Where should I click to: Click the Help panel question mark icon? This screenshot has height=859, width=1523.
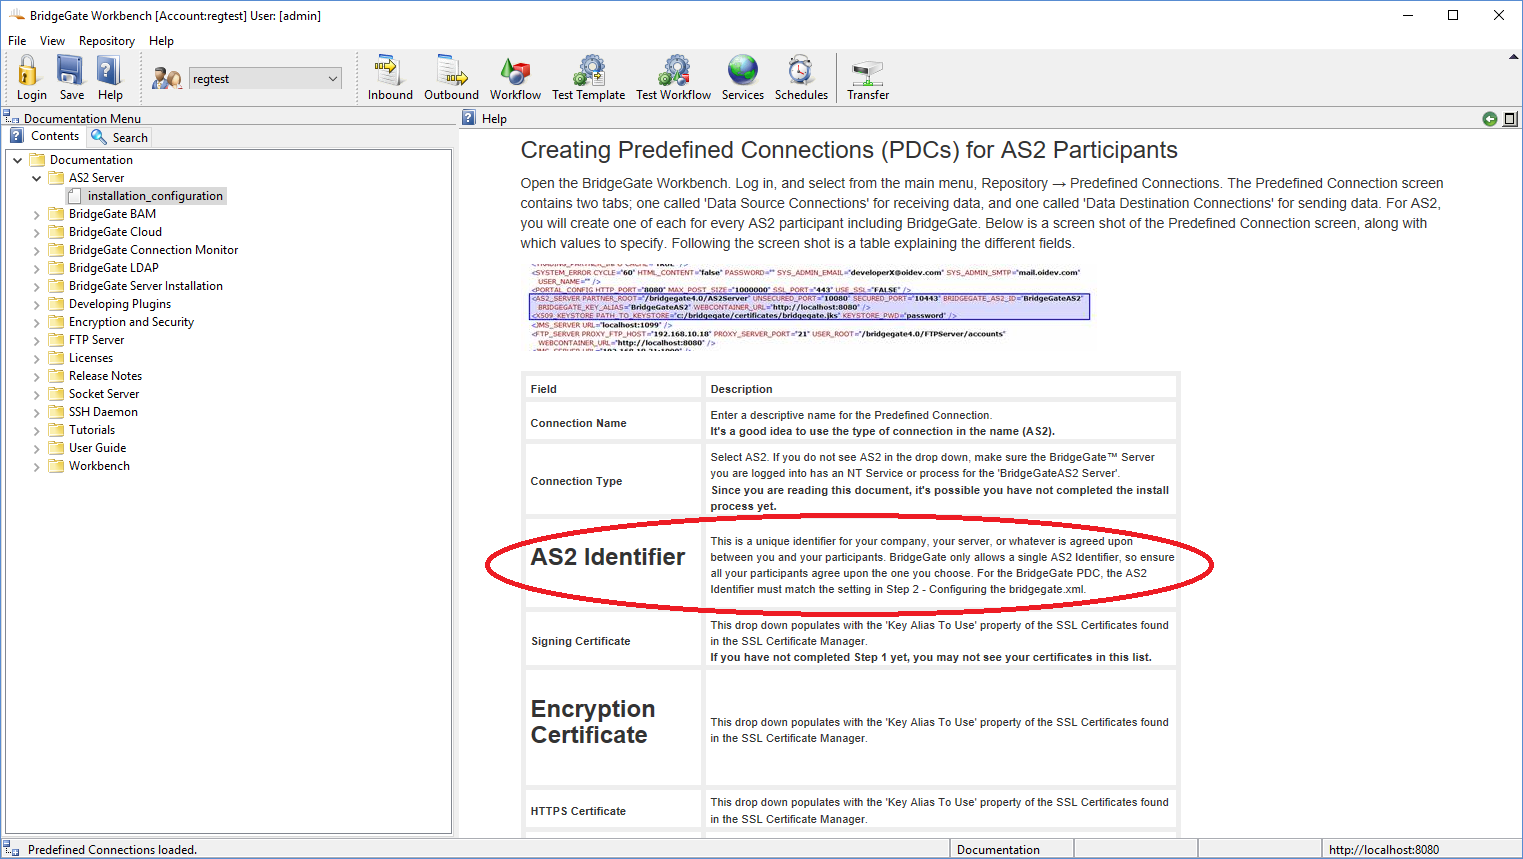468,118
